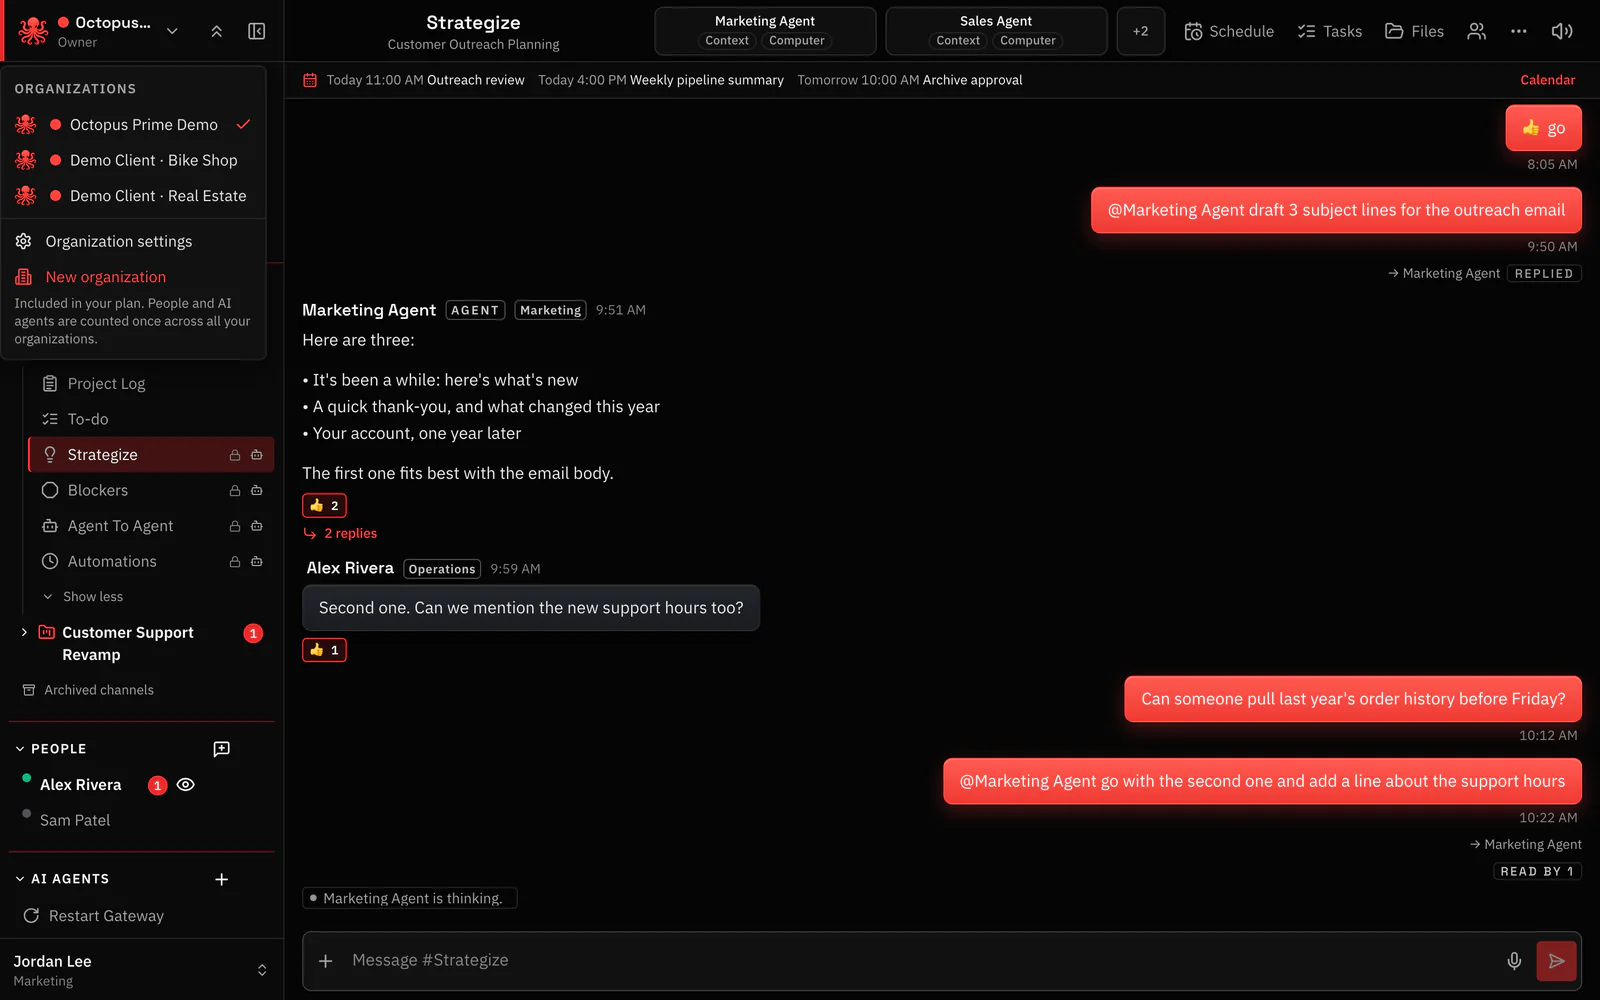Image resolution: width=1600 pixels, height=1000 pixels.
Task: Toggle thumbs-up reaction with count 2
Action: point(324,506)
